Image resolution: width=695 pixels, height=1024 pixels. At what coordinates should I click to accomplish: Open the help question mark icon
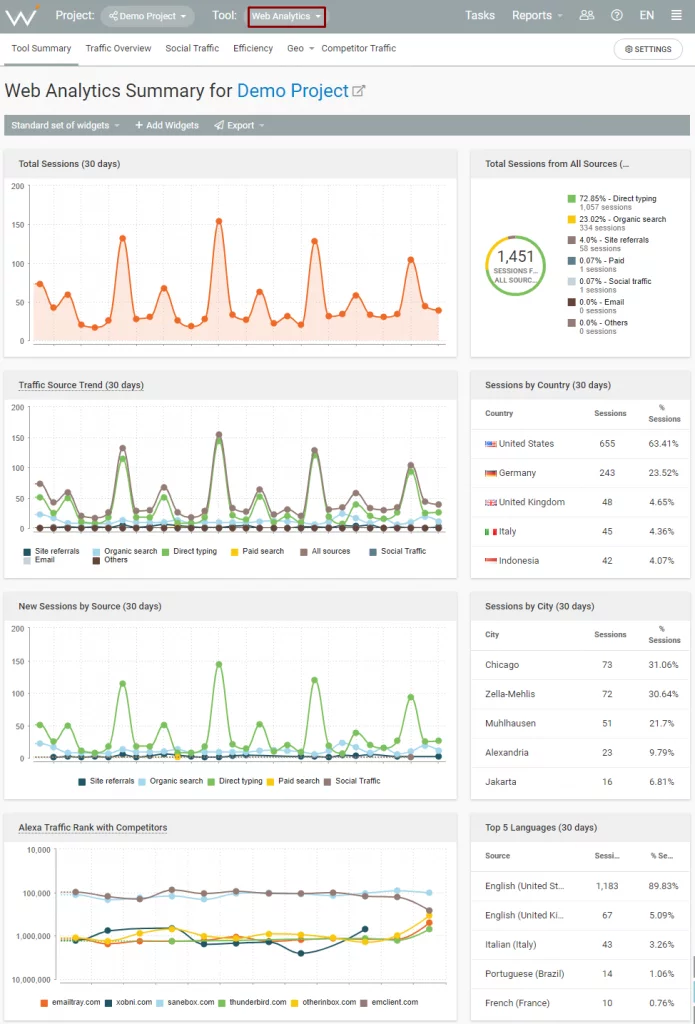pos(617,16)
